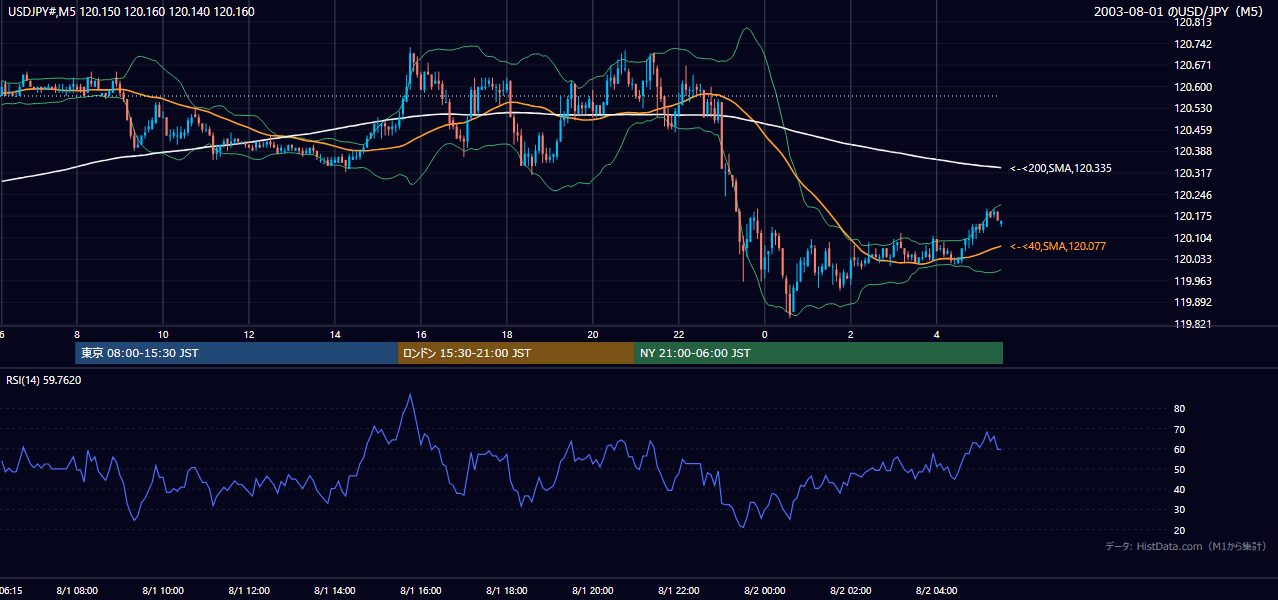Viewport: 1278px width, 600px height.
Task: Click the 8/1 14:00 time label
Action: [x=335, y=590]
